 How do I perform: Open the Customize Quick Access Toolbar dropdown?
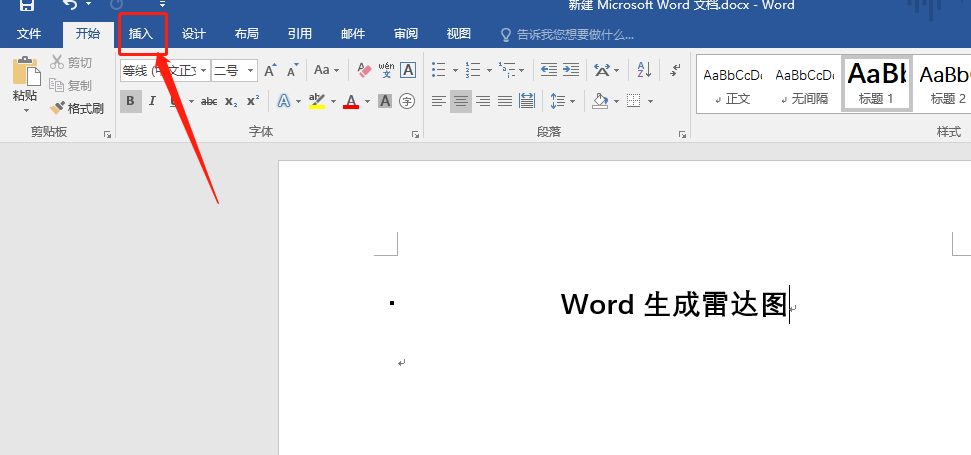coord(162,5)
